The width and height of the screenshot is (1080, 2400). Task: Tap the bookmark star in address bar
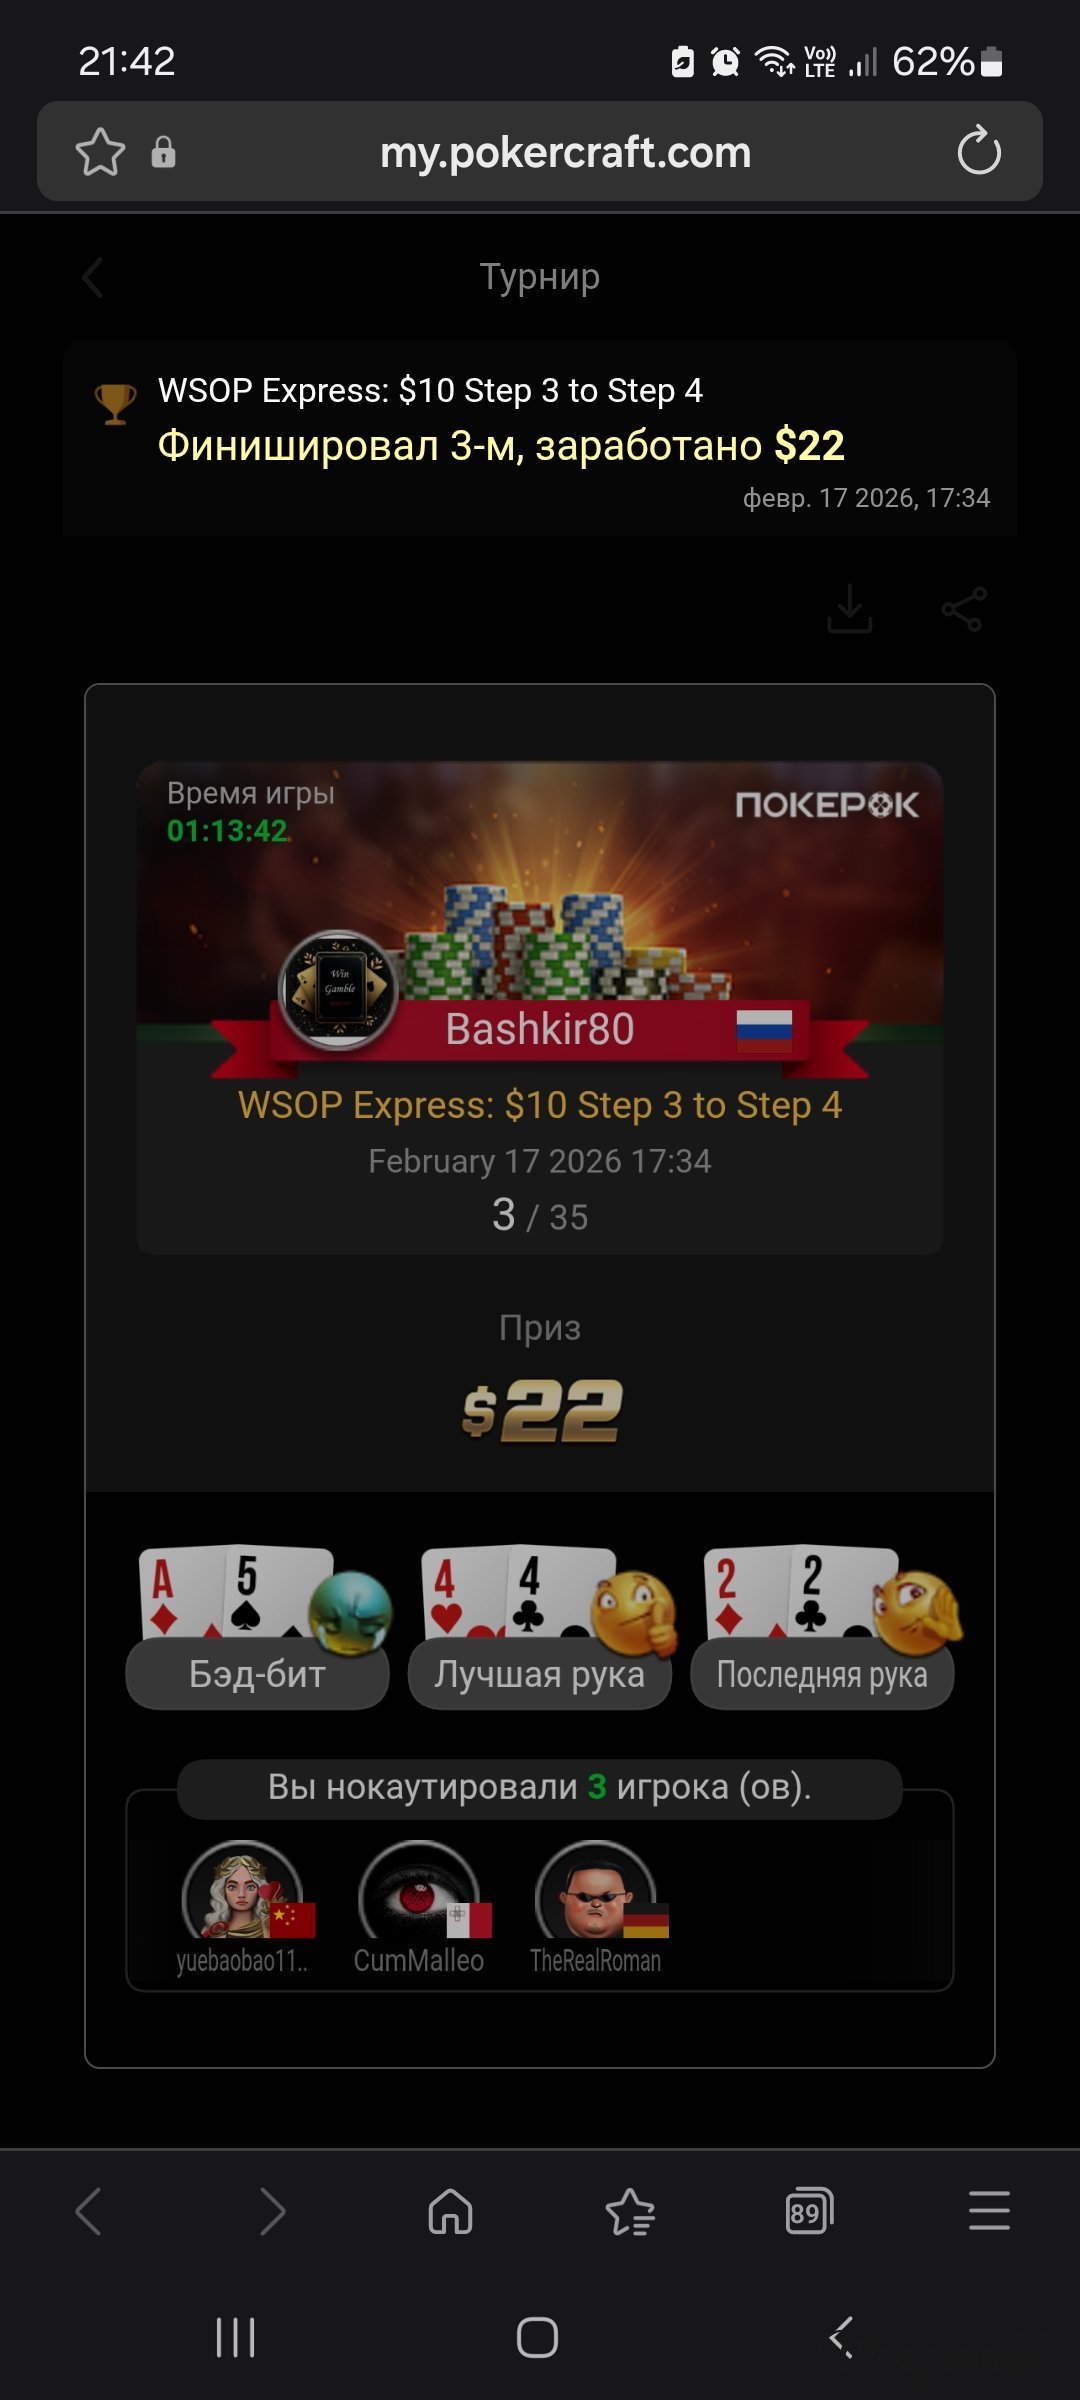pyautogui.click(x=100, y=152)
